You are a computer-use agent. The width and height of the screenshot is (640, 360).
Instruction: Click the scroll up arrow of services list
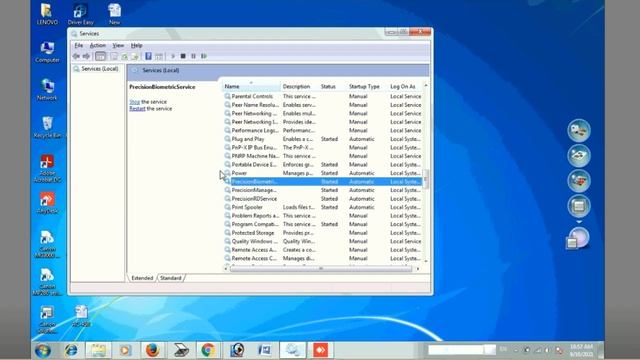[x=426, y=85]
